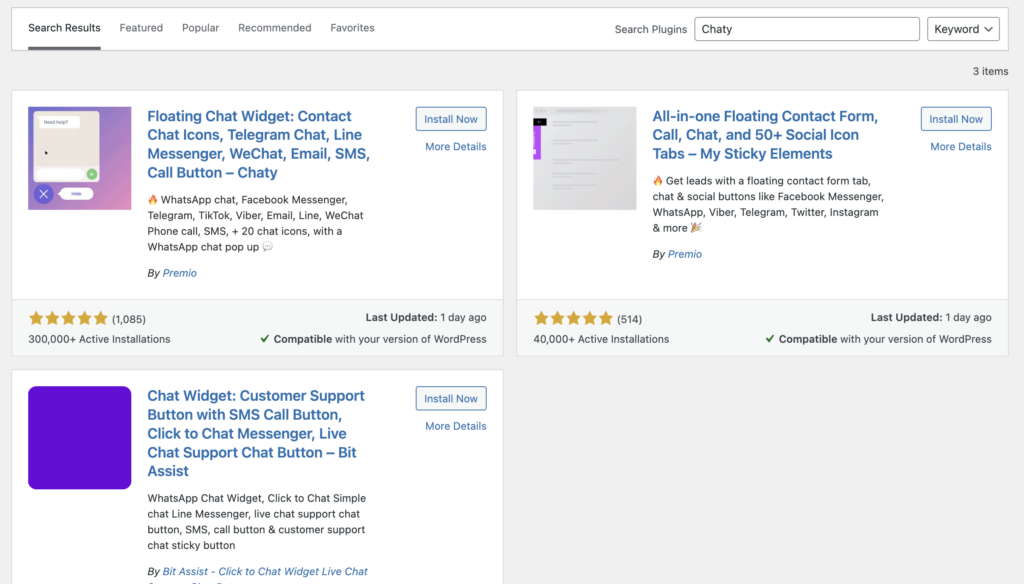Image resolution: width=1024 pixels, height=584 pixels.
Task: Open the Keyword search filter dropdown
Action: click(x=963, y=29)
